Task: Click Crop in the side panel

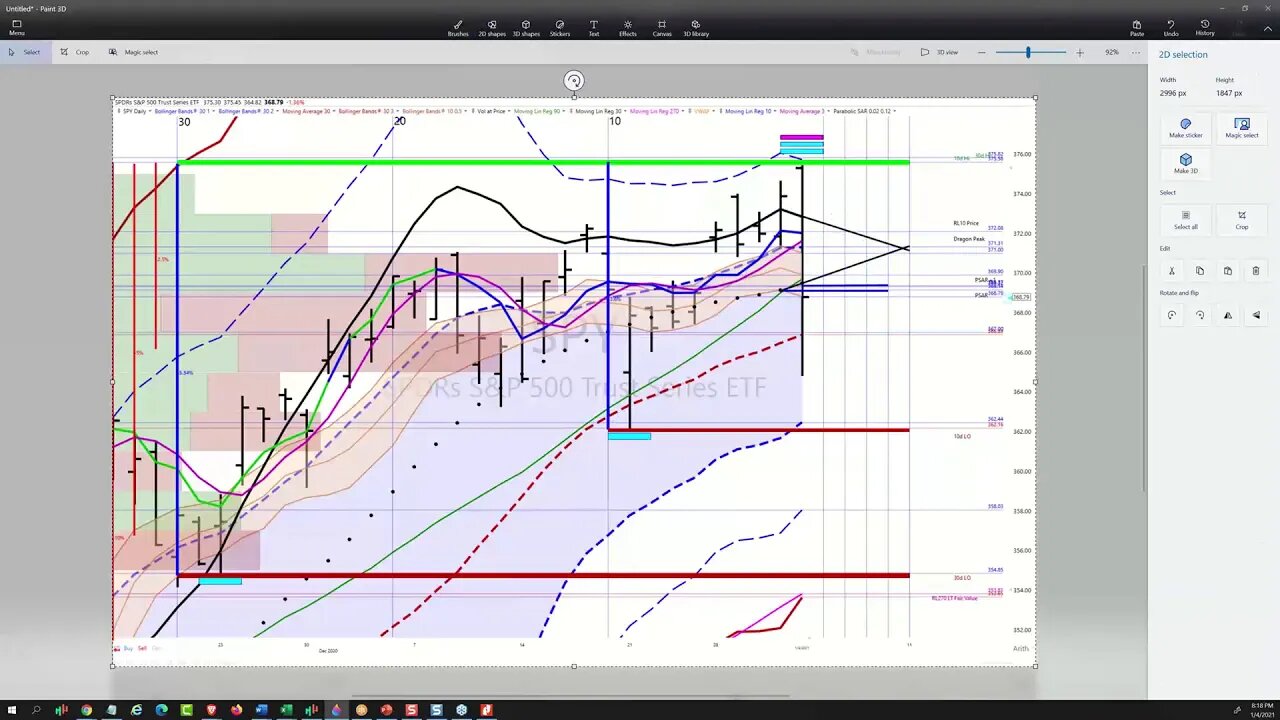Action: (x=1242, y=219)
